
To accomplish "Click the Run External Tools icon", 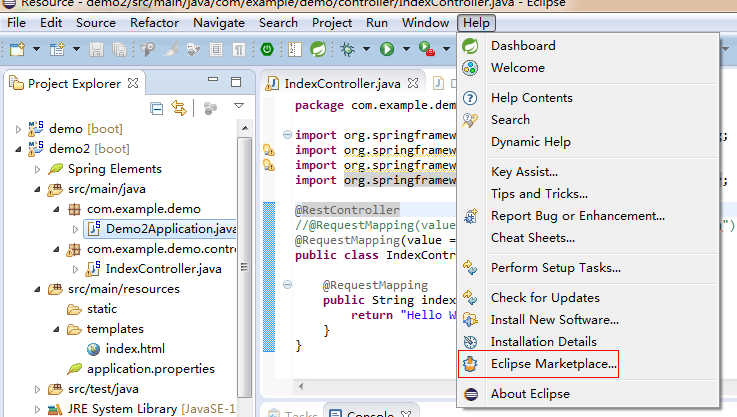I will tap(427, 49).
